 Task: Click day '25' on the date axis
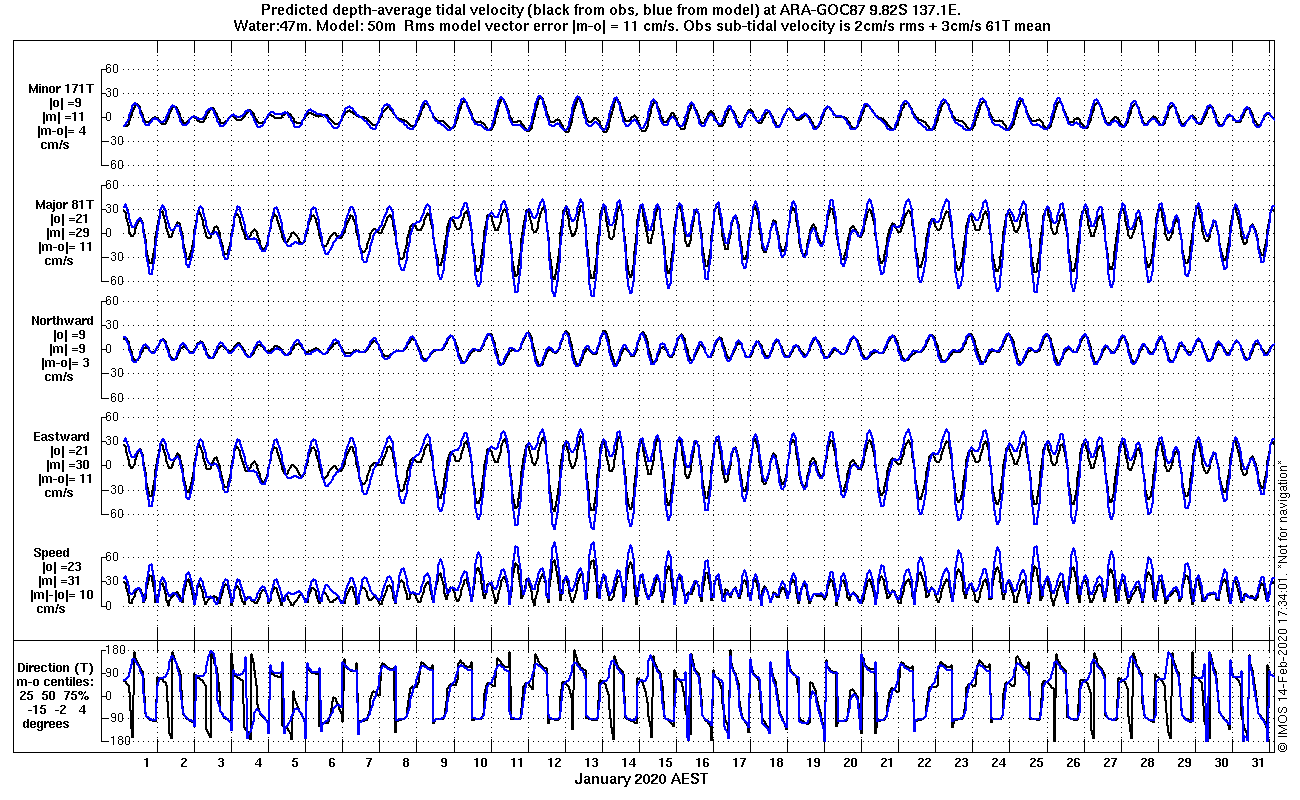(1035, 762)
